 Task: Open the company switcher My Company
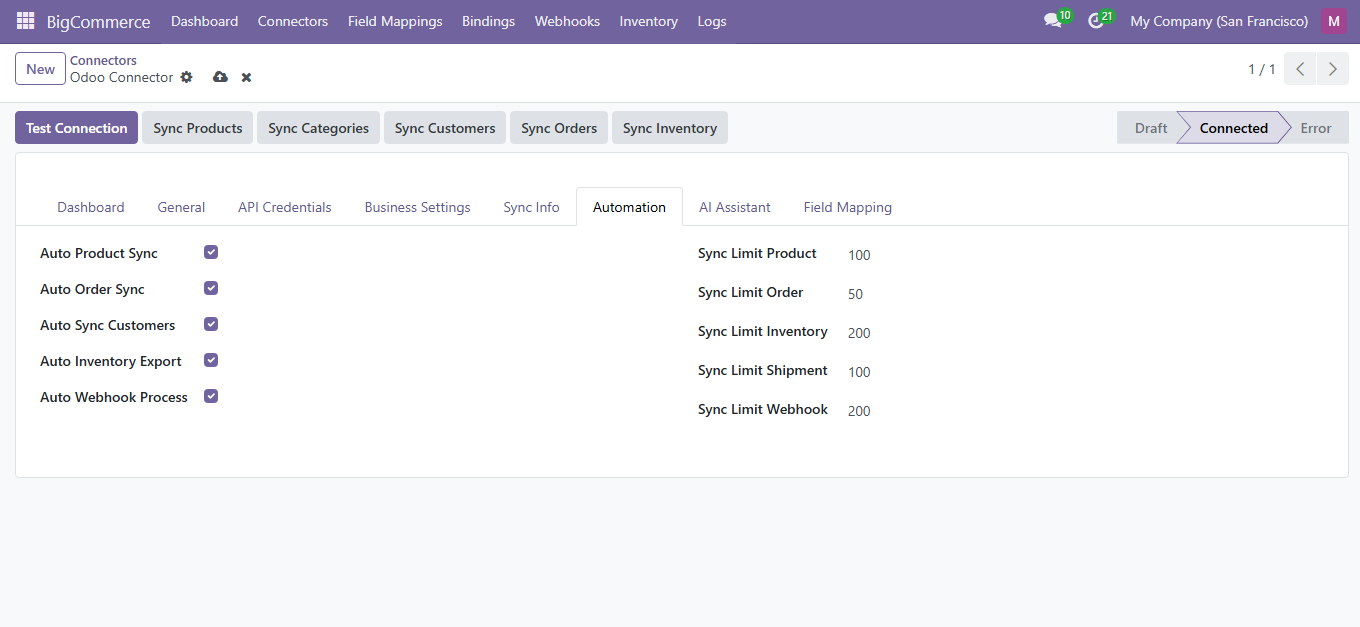(x=1218, y=21)
